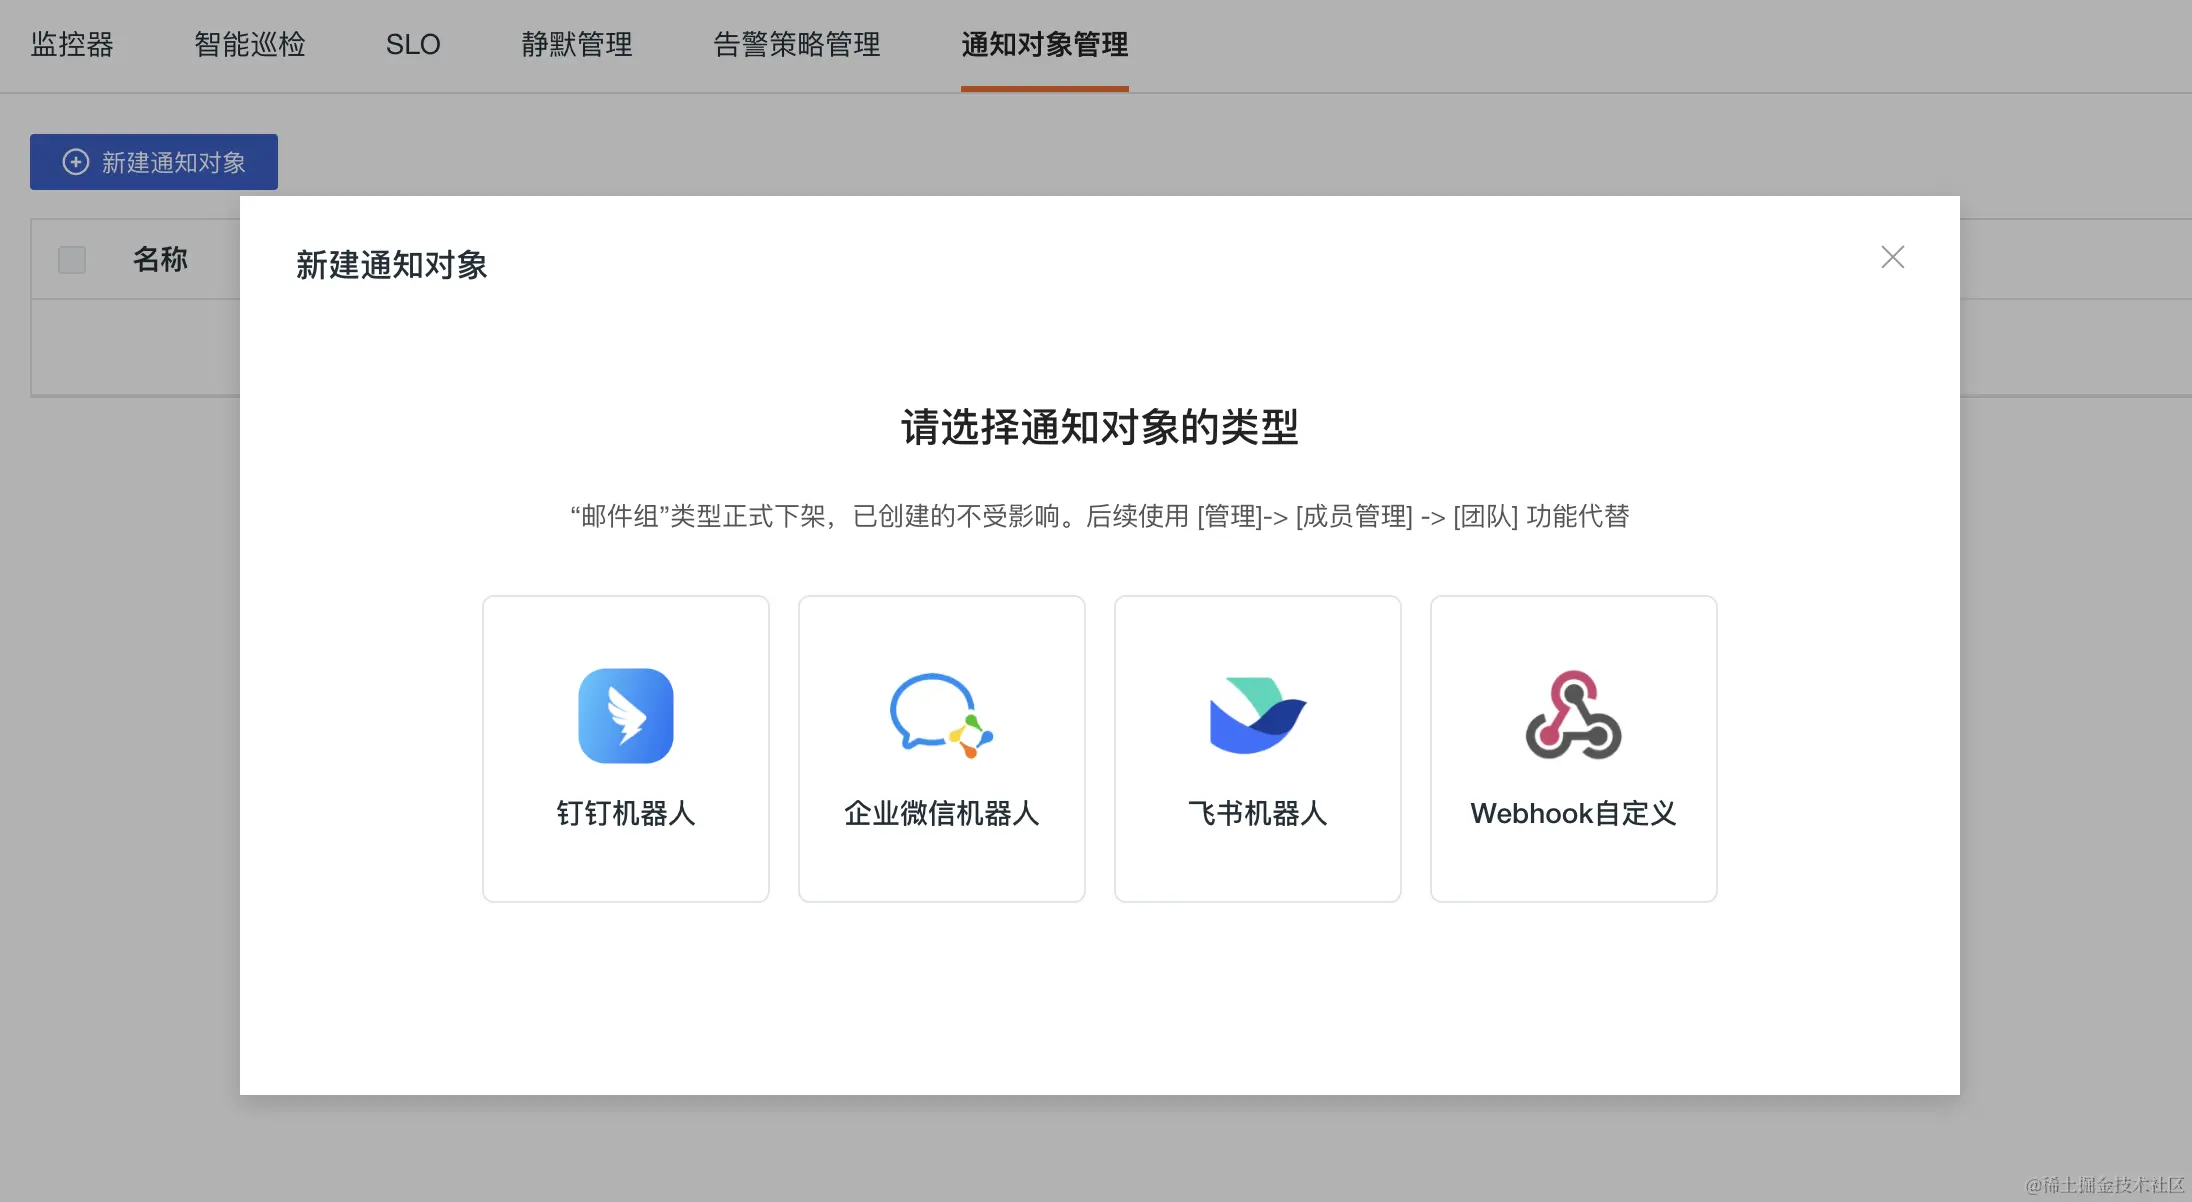Switch to 告警策略管理 tab
This screenshot has height=1202, width=2192.
pos(797,44)
